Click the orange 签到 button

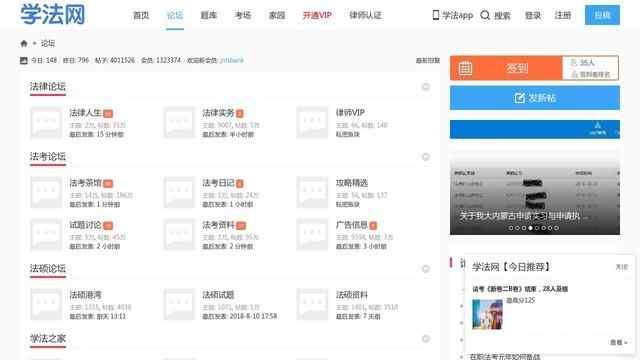tap(506, 68)
